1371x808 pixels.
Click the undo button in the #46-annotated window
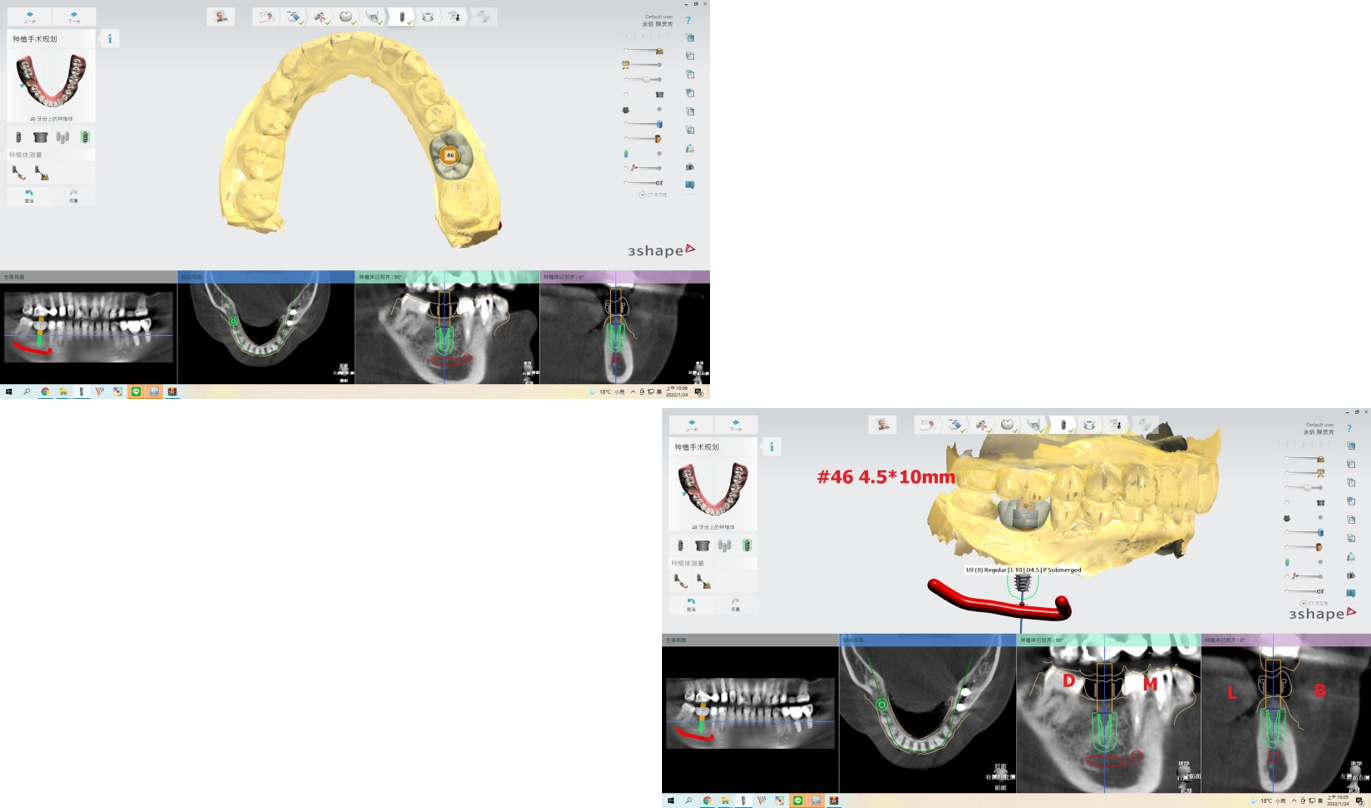[691, 604]
